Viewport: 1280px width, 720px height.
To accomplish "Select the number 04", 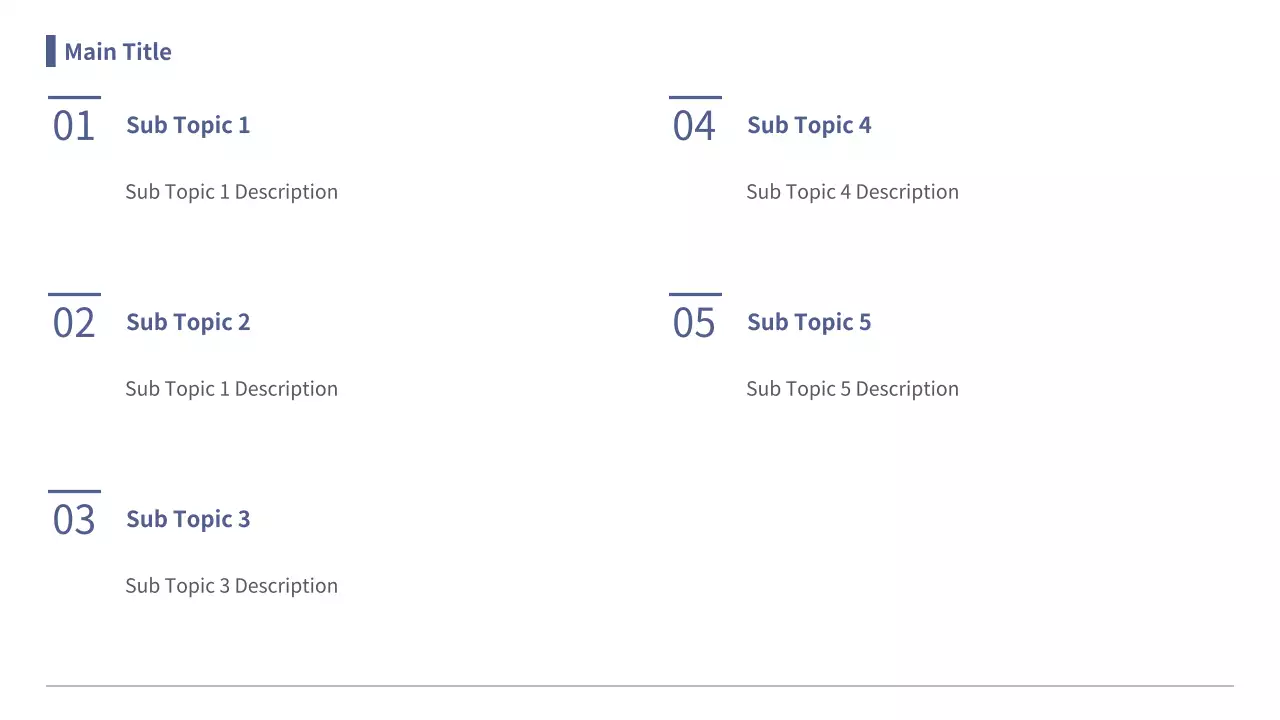I will pos(694,126).
